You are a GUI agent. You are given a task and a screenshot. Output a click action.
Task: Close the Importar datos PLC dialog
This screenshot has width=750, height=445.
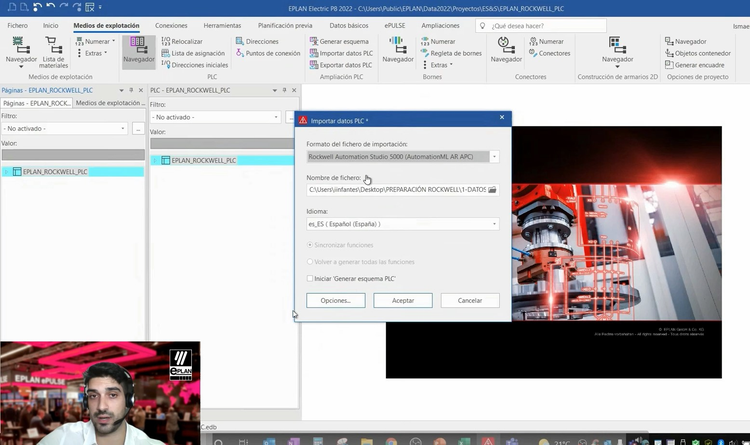click(x=502, y=117)
